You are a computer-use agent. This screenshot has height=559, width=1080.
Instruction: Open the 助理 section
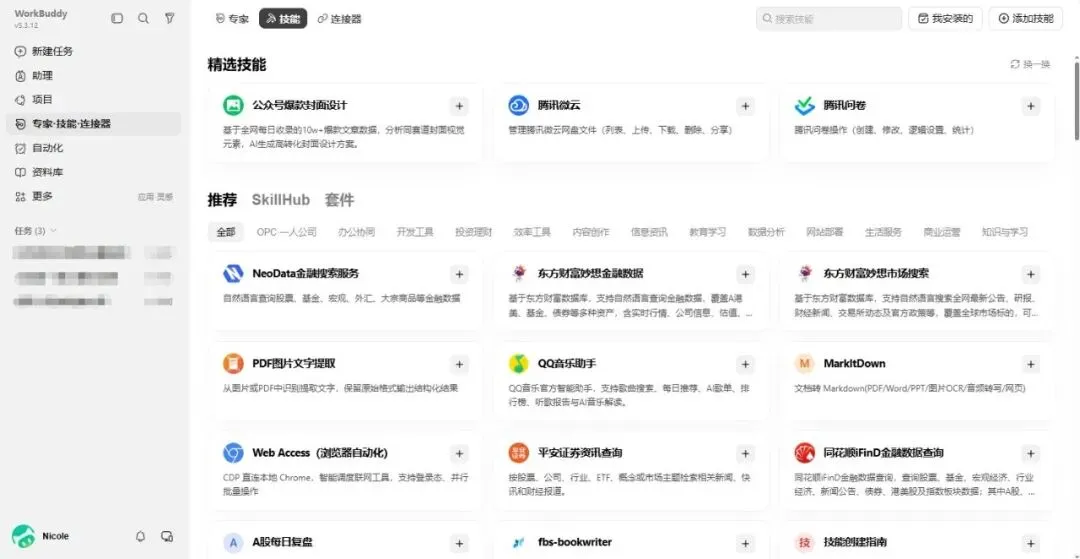pos(94,76)
